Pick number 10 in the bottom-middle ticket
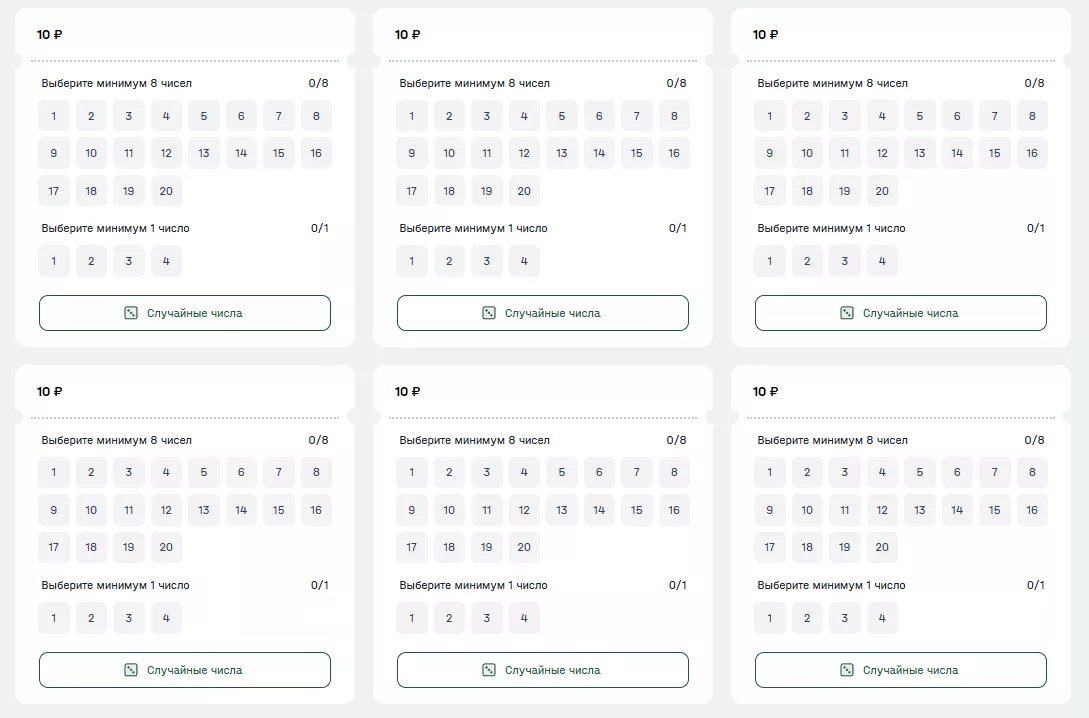 click(449, 510)
